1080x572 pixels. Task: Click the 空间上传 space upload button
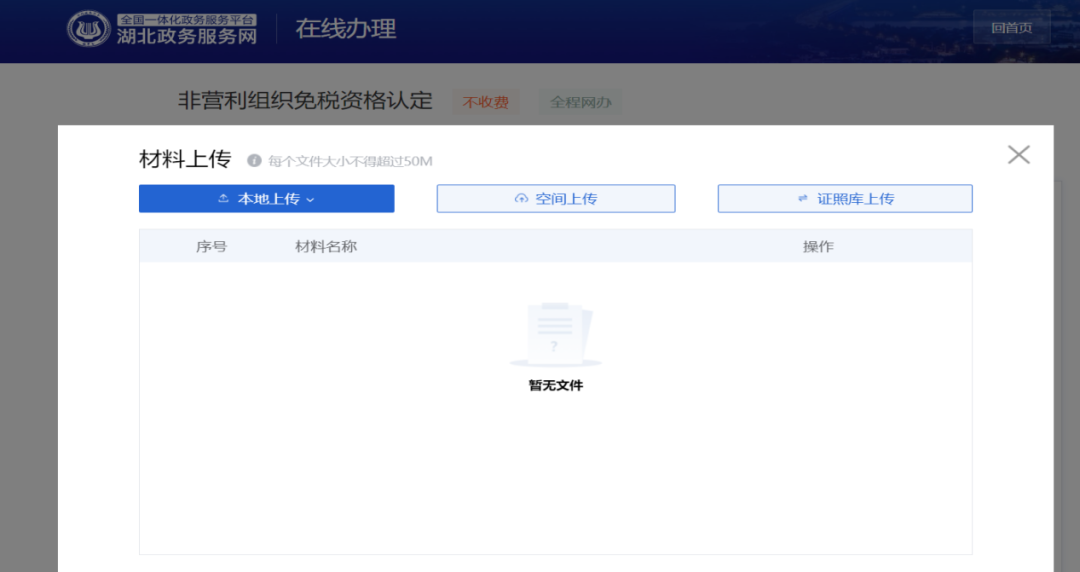pyautogui.click(x=556, y=198)
